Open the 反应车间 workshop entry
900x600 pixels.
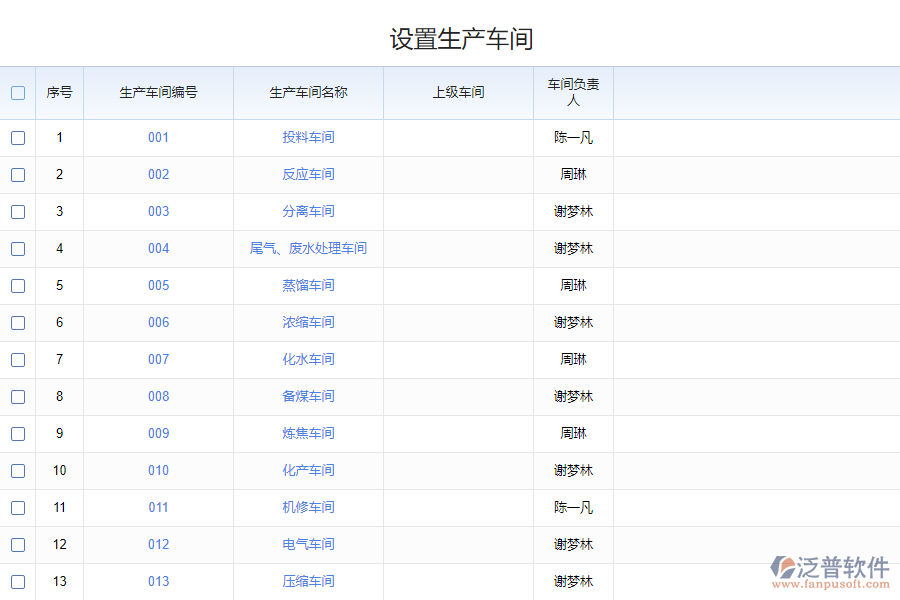pos(308,175)
